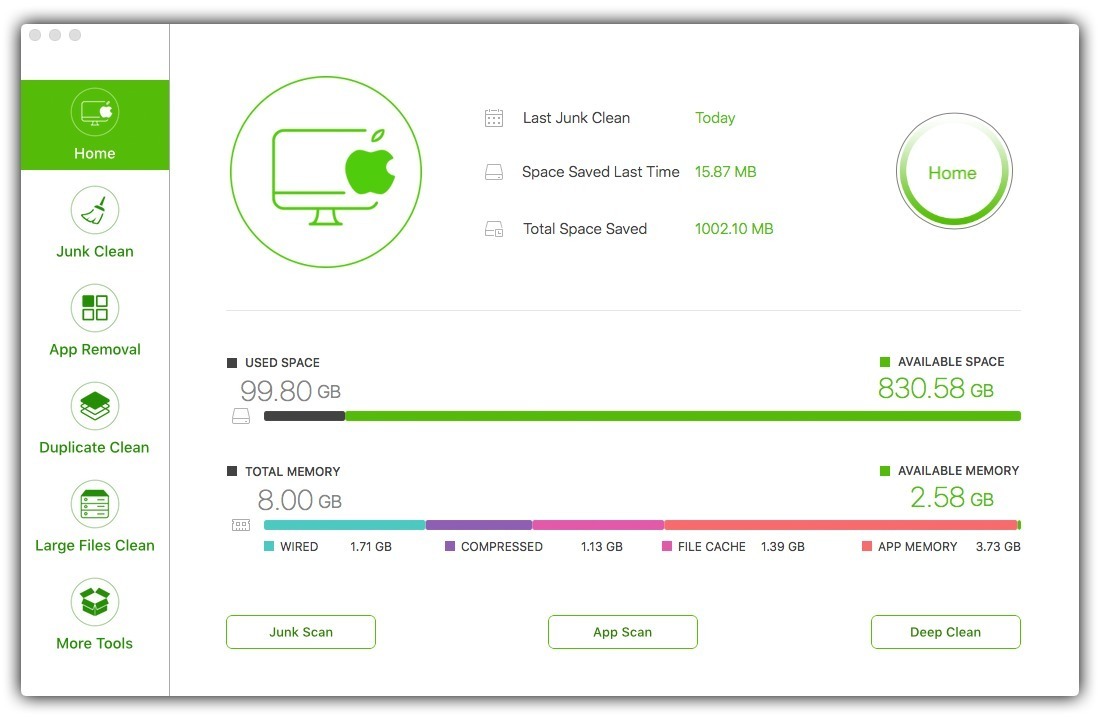Click the 'Today' last clean value
This screenshot has height=720, width=1100.
tap(715, 118)
